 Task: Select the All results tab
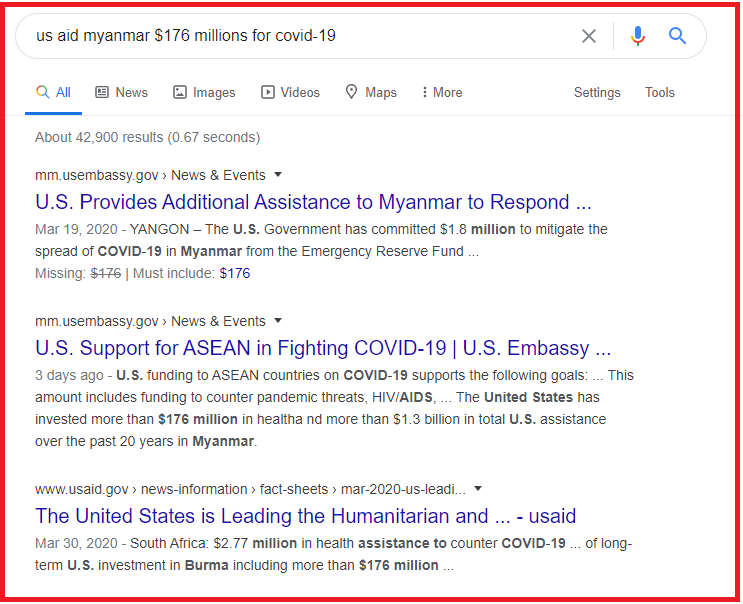click(53, 92)
